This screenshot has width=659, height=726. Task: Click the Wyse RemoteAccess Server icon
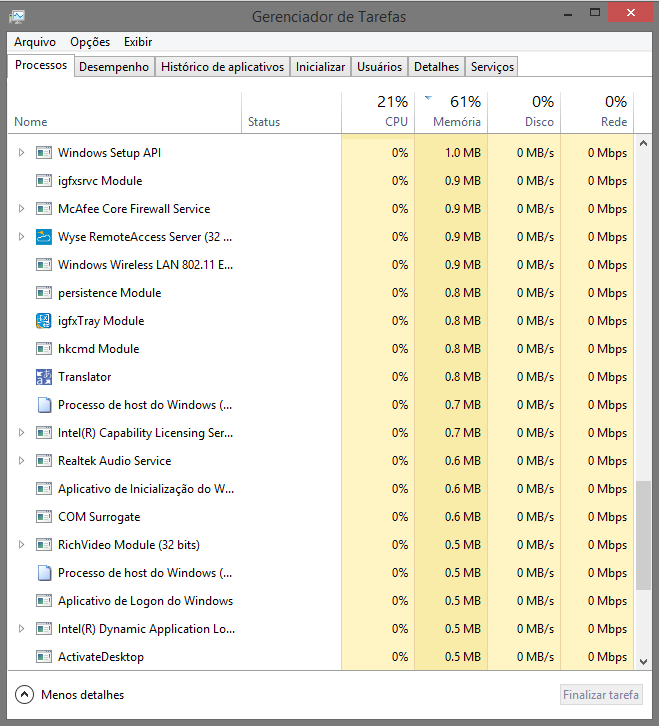[x=44, y=237]
